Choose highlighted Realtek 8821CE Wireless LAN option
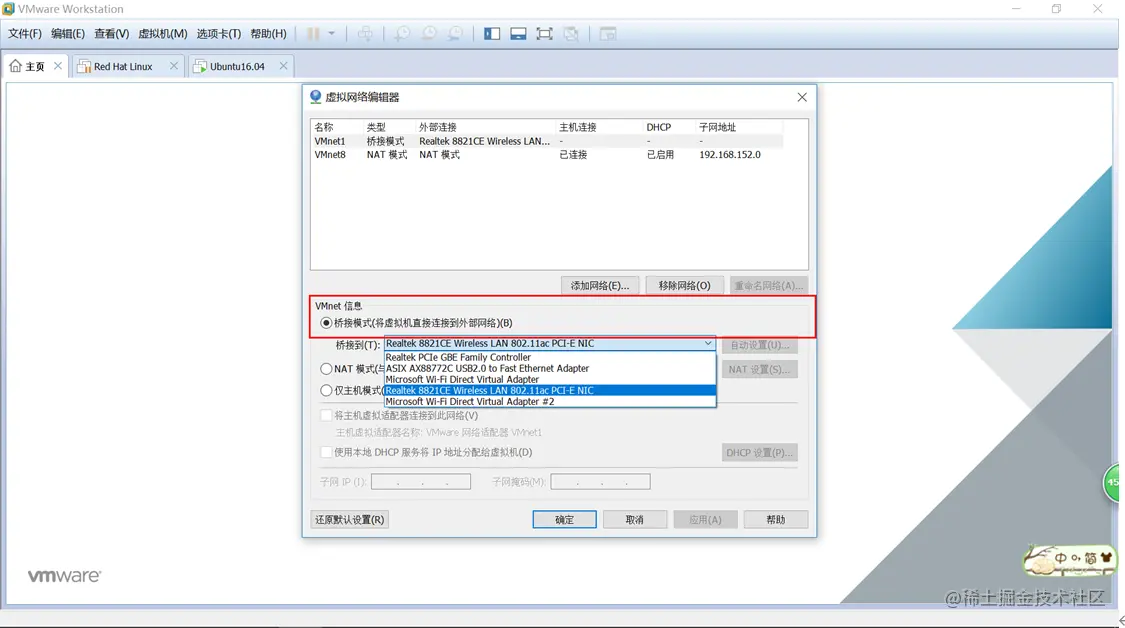Screen dimensions: 1125x628 [x=550, y=390]
